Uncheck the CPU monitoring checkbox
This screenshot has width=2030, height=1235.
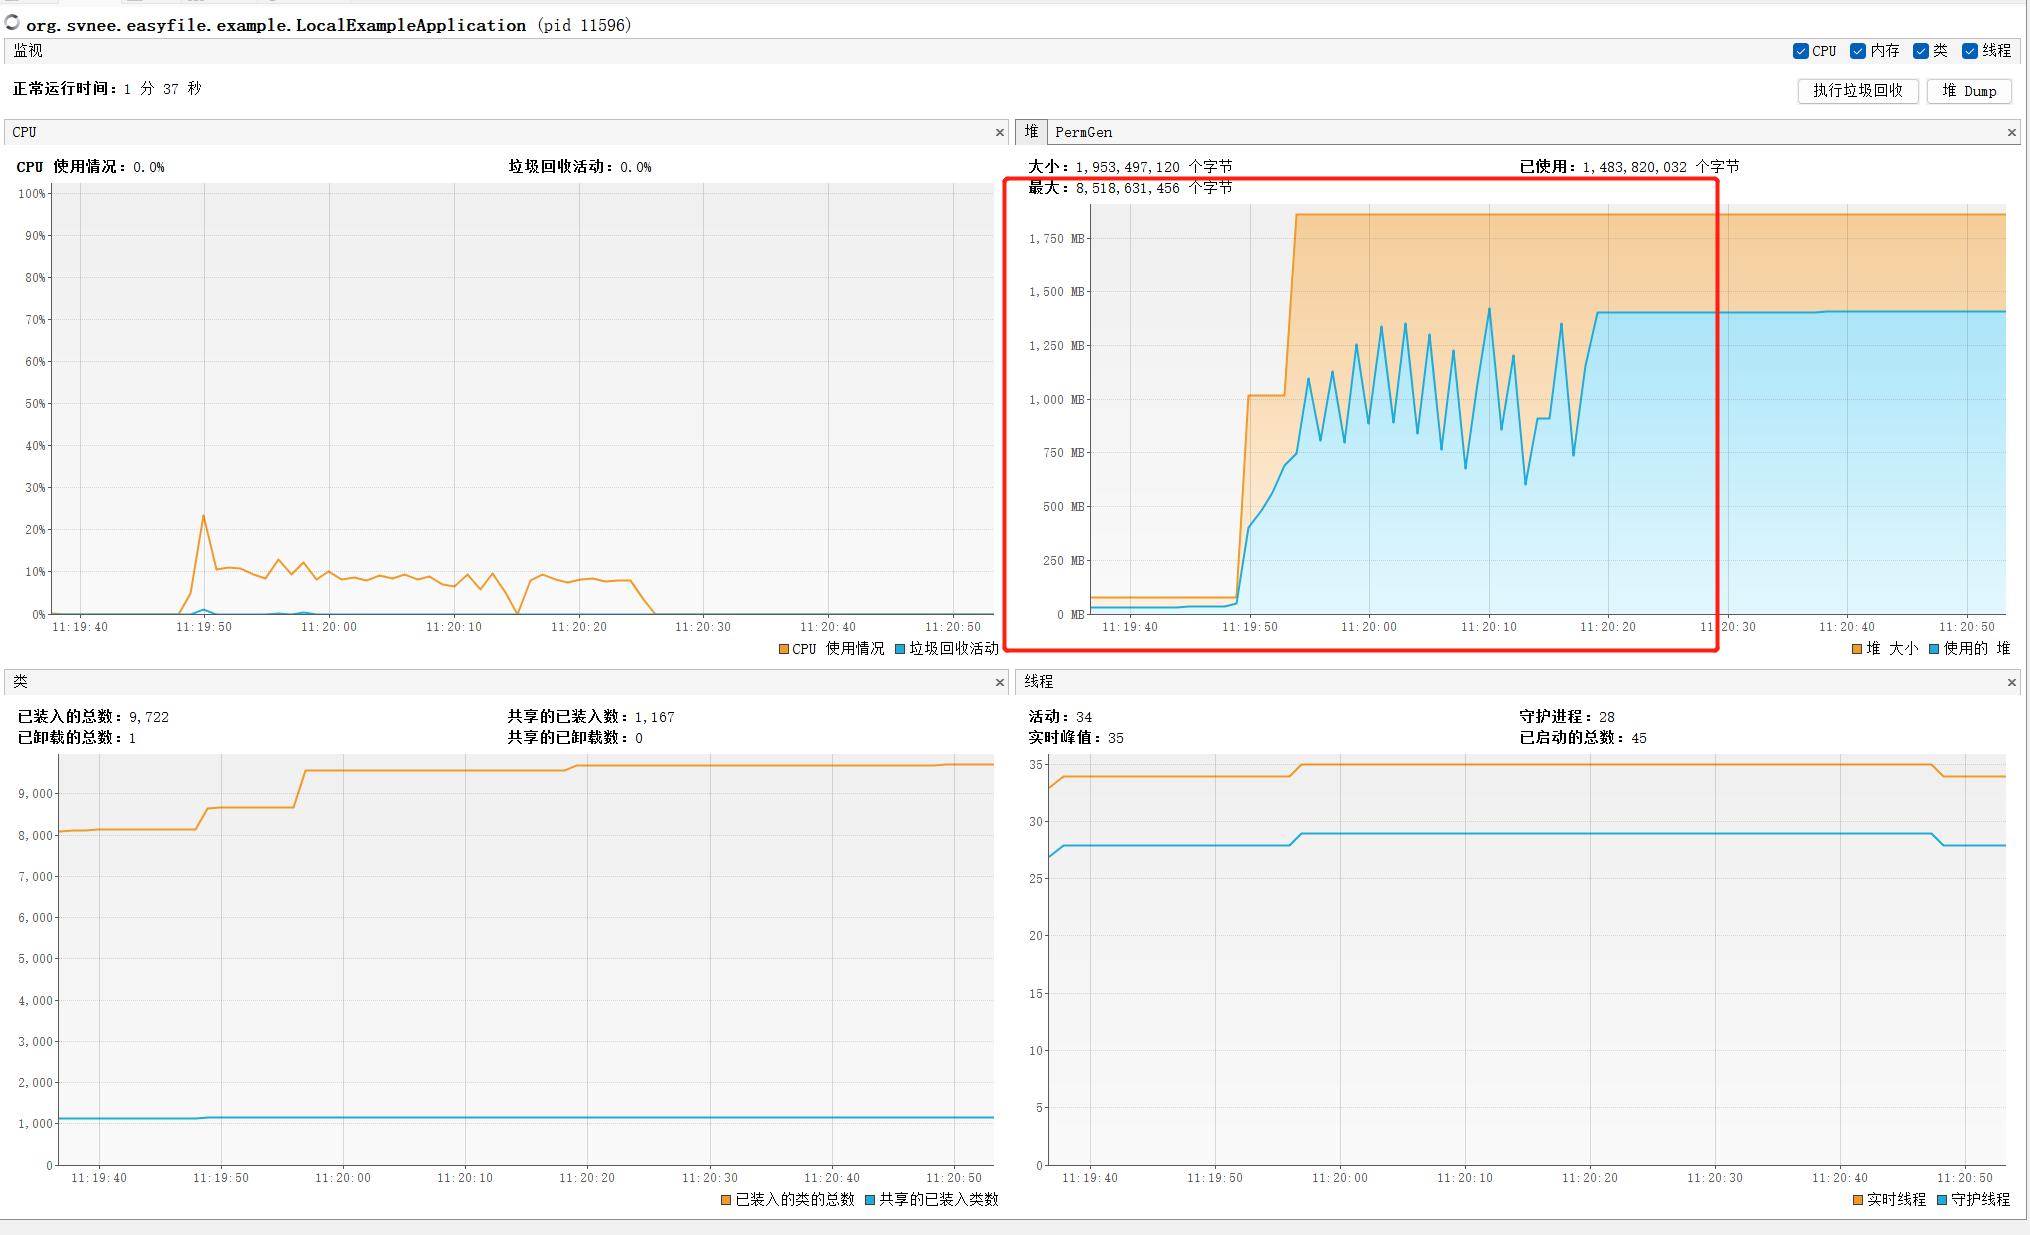pos(1800,51)
